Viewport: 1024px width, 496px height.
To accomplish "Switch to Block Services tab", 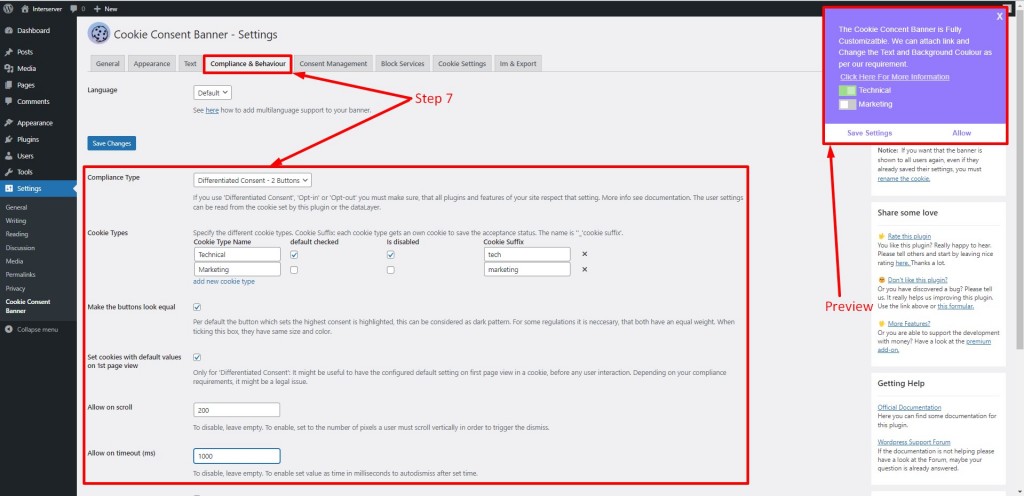I will (x=402, y=64).
